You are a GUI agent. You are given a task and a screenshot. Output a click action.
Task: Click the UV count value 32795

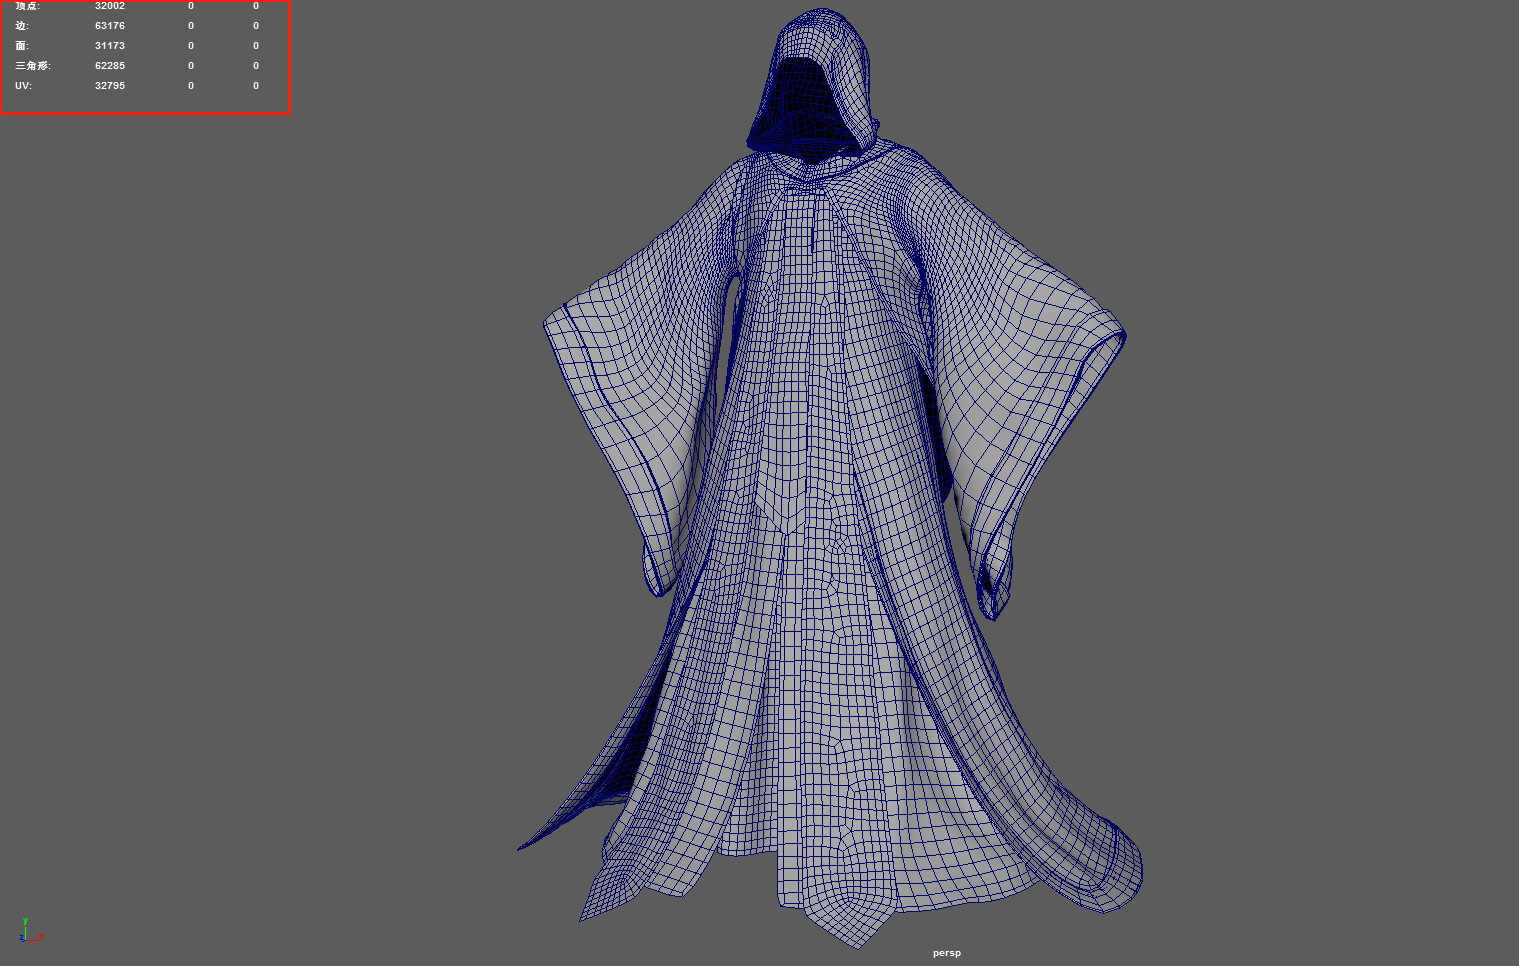click(x=109, y=85)
